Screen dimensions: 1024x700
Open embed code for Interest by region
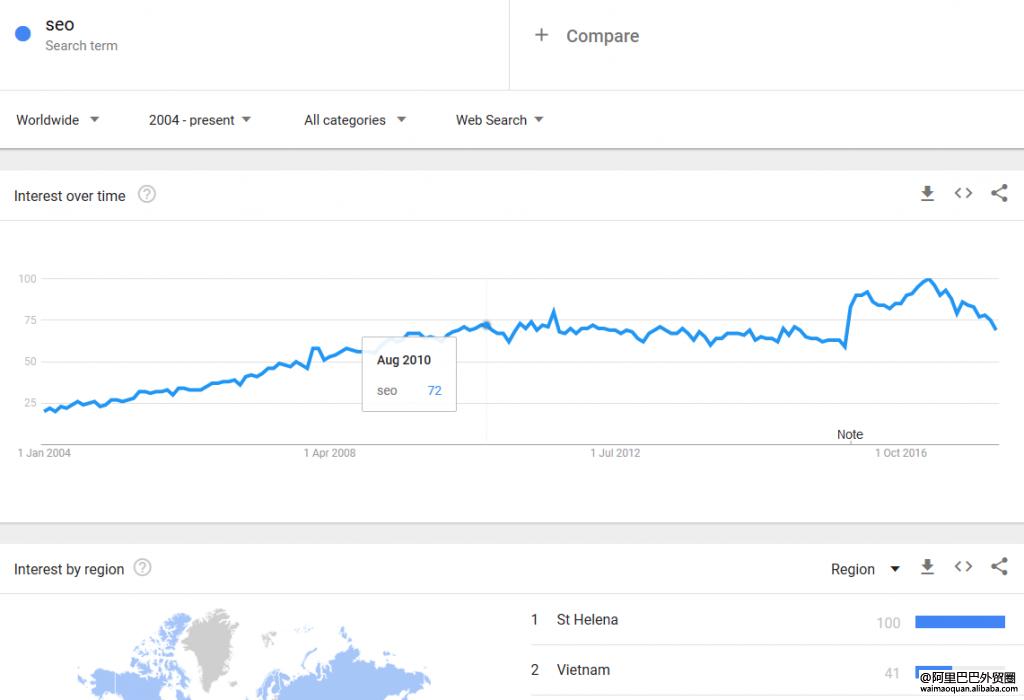click(x=963, y=568)
